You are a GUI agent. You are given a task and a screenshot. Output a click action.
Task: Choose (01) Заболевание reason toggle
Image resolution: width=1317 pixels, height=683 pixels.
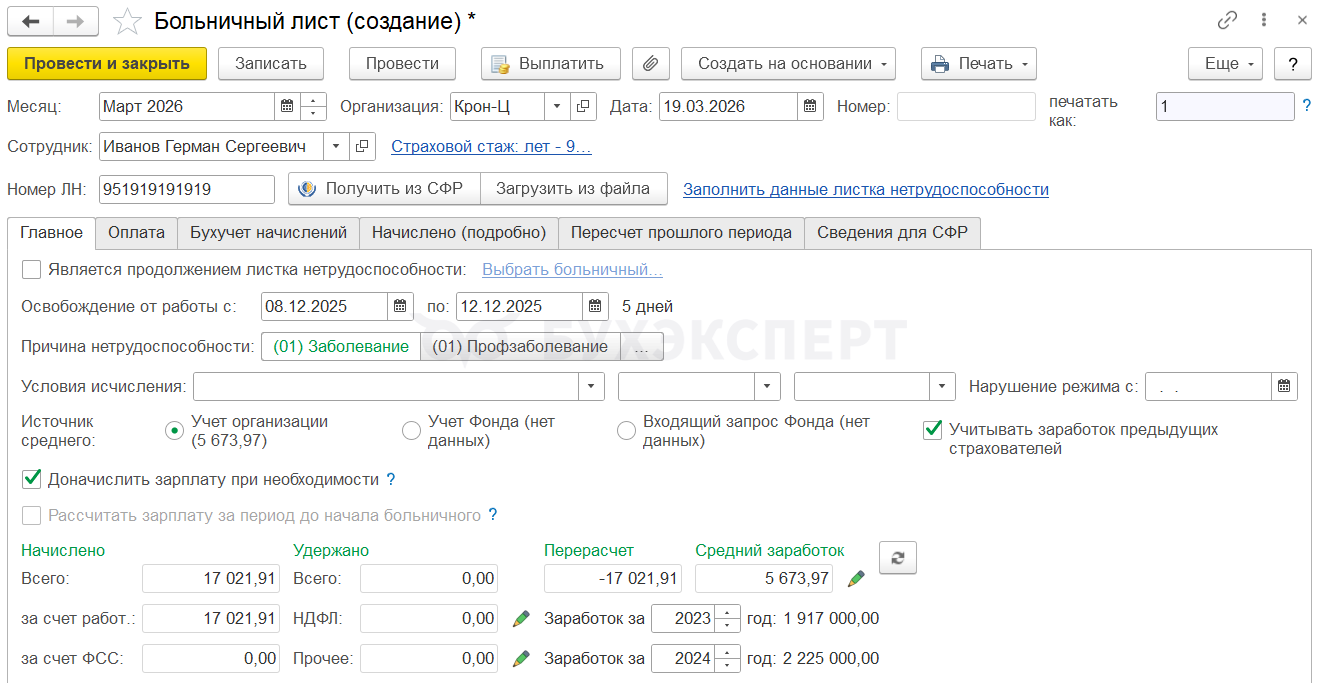341,346
